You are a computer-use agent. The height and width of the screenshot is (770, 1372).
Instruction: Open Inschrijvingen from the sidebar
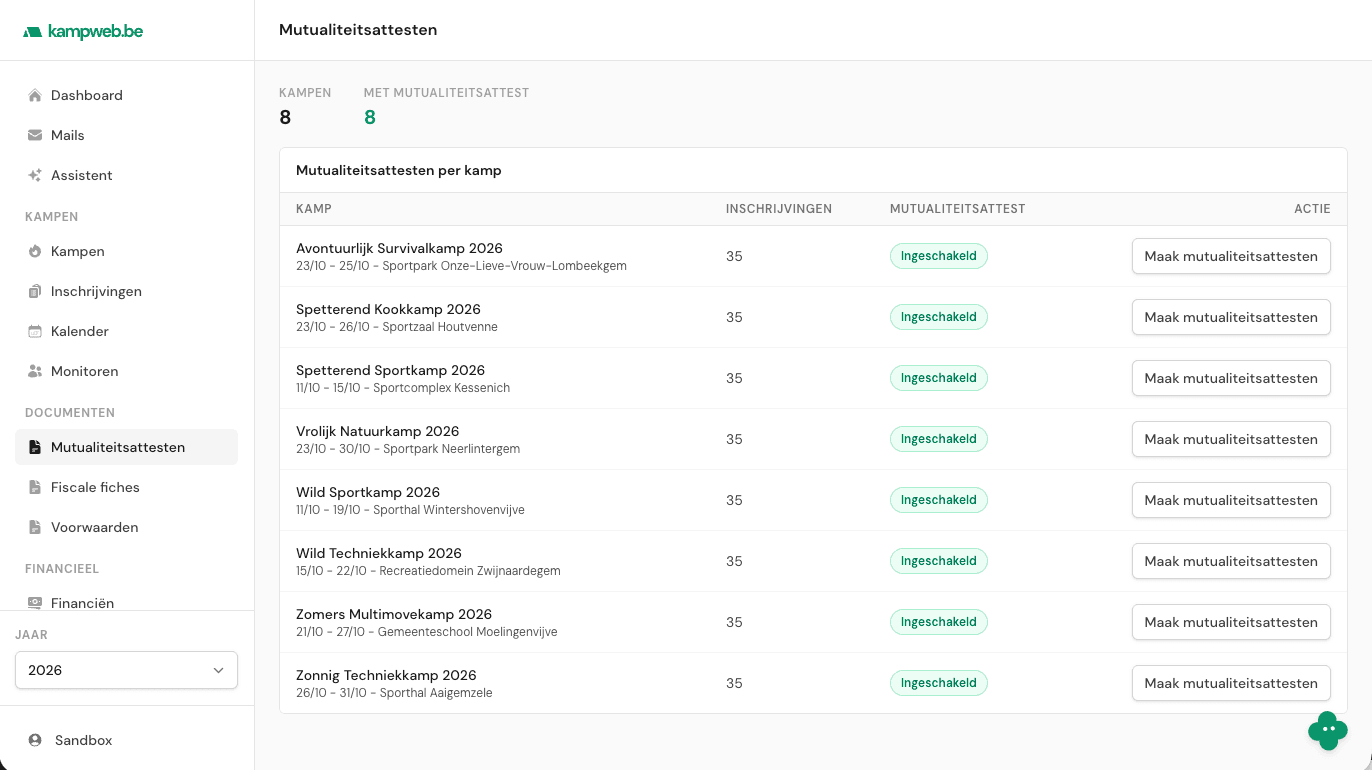tap(126, 291)
